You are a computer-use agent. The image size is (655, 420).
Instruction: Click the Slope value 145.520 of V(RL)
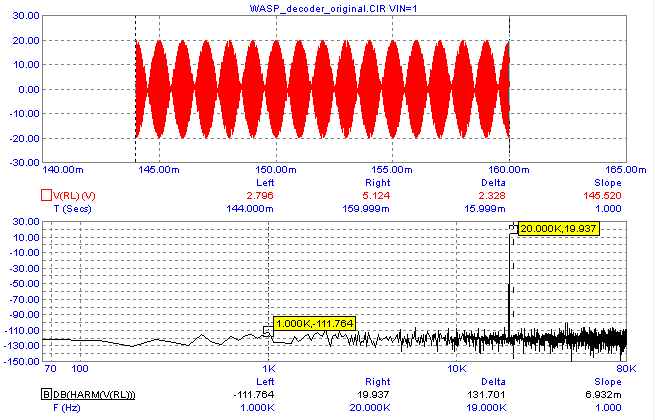[603, 196]
